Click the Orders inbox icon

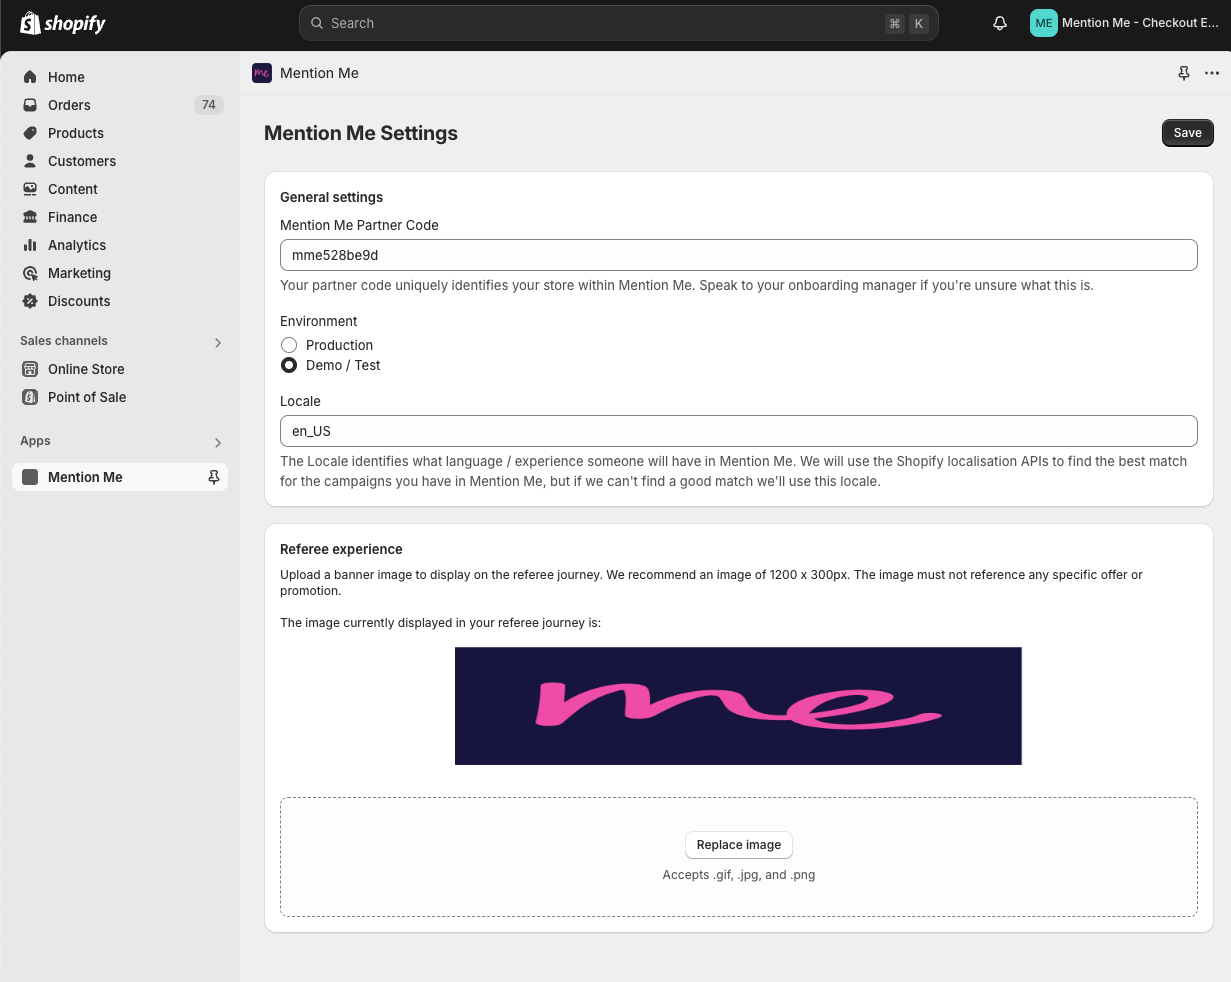30,105
